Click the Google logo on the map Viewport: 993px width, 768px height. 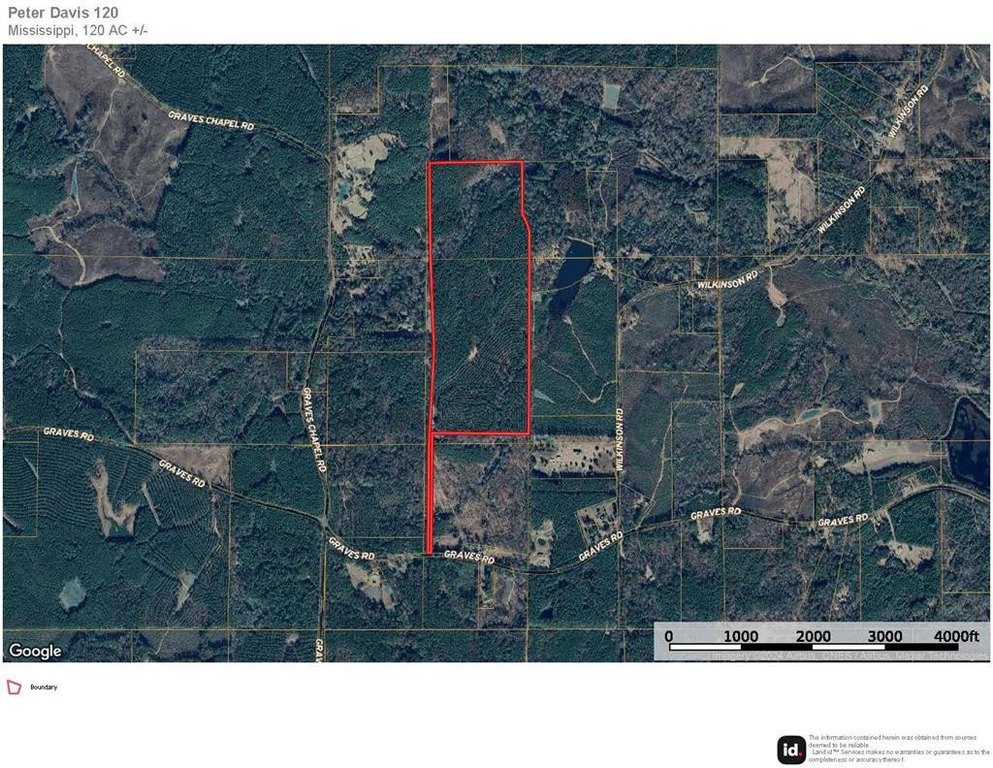click(35, 651)
